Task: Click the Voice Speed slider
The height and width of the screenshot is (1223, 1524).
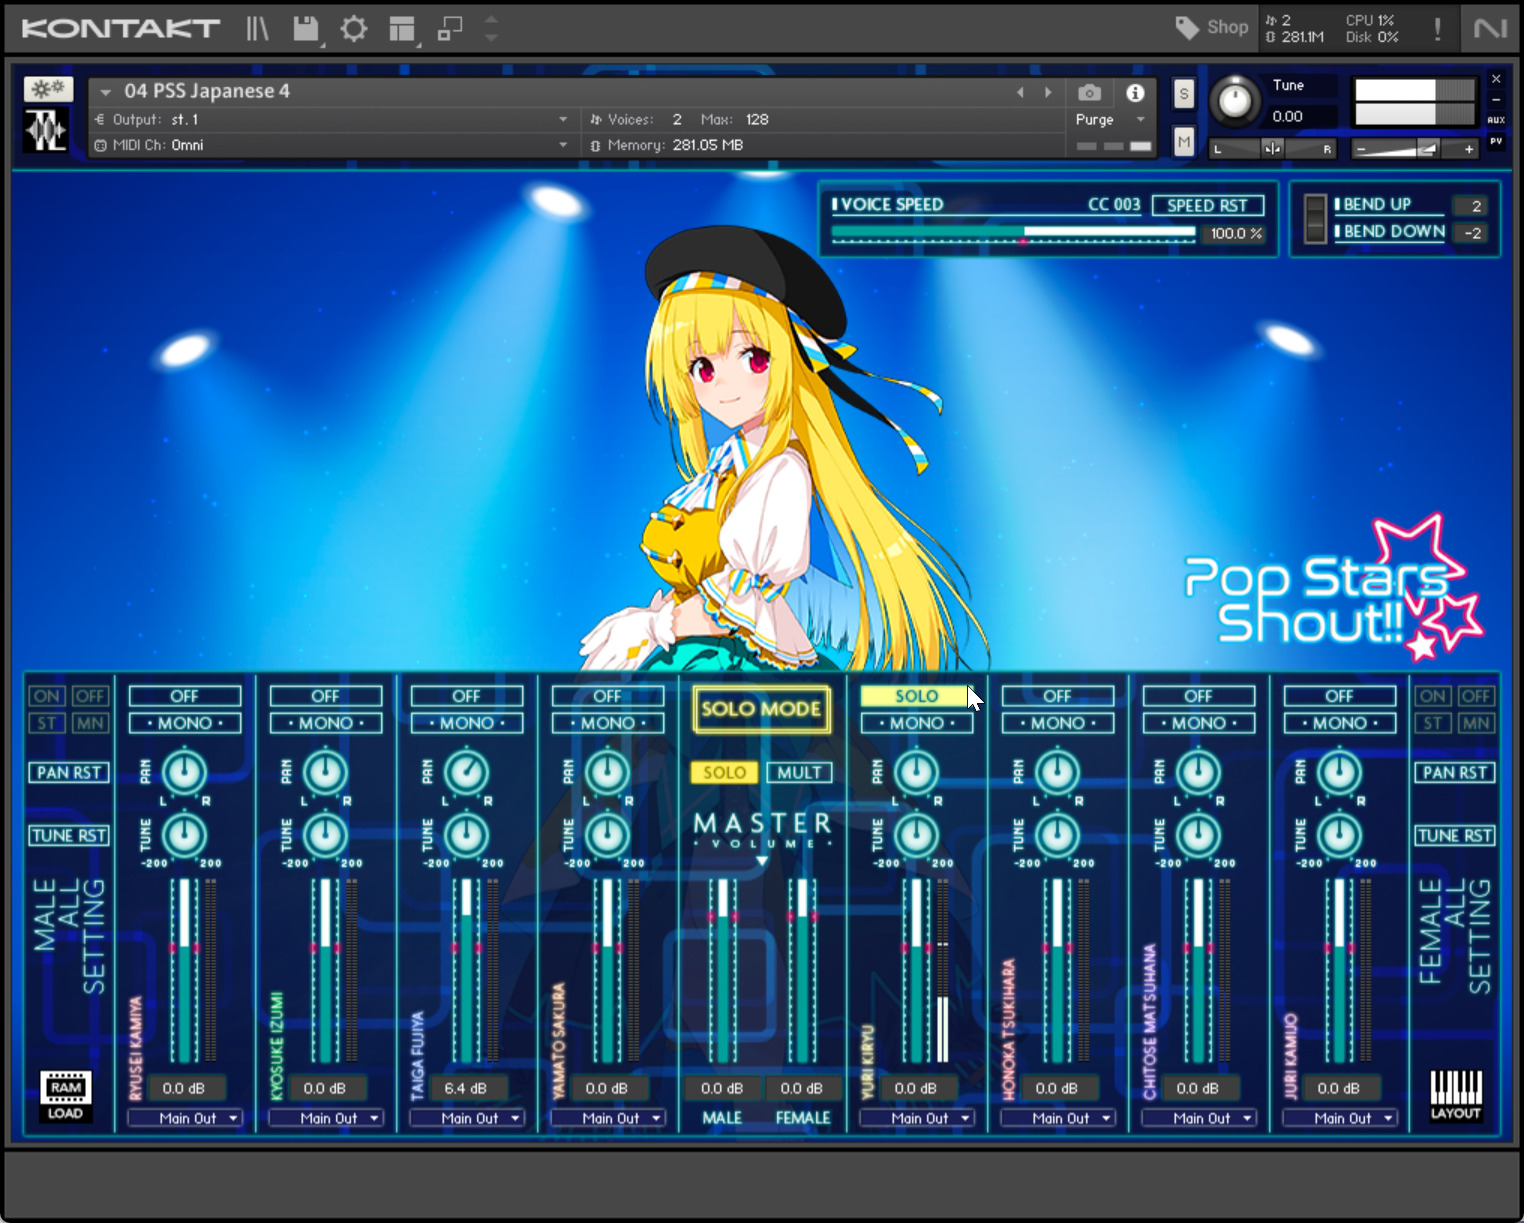Action: [1013, 233]
